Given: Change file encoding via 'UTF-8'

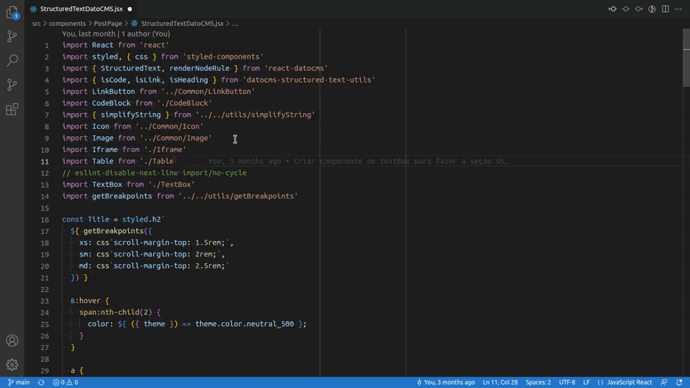Looking at the screenshot, I should (567, 382).
